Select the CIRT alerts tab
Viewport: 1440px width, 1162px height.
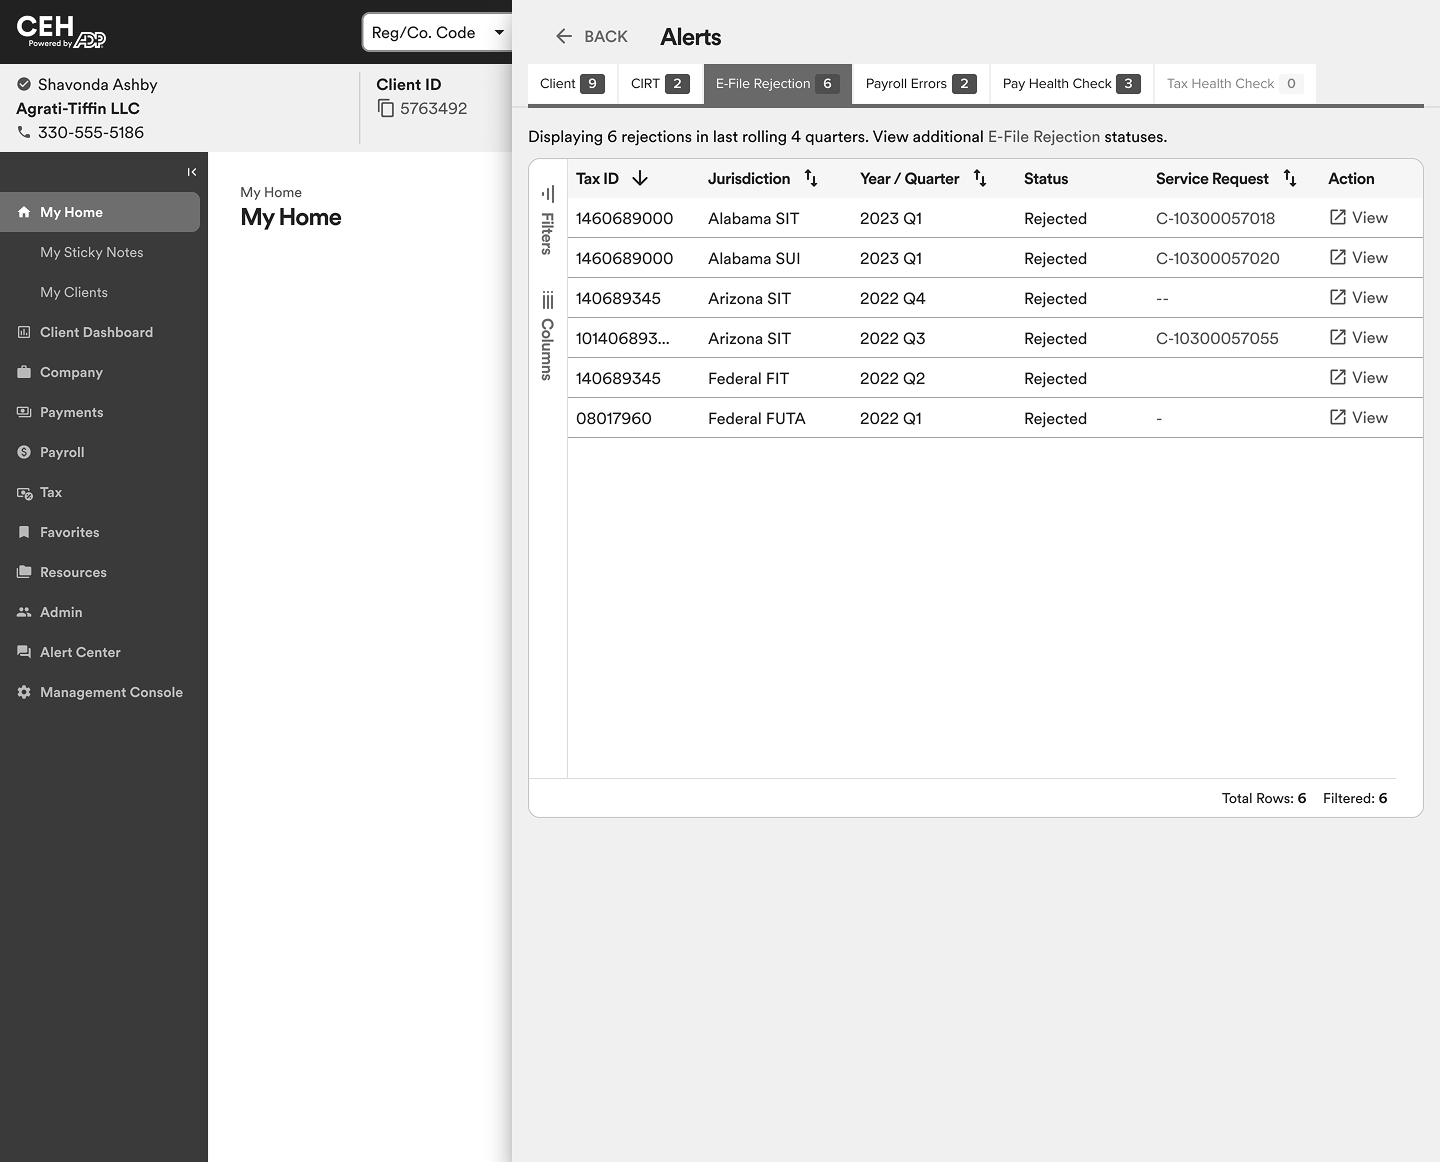pyautogui.click(x=660, y=84)
